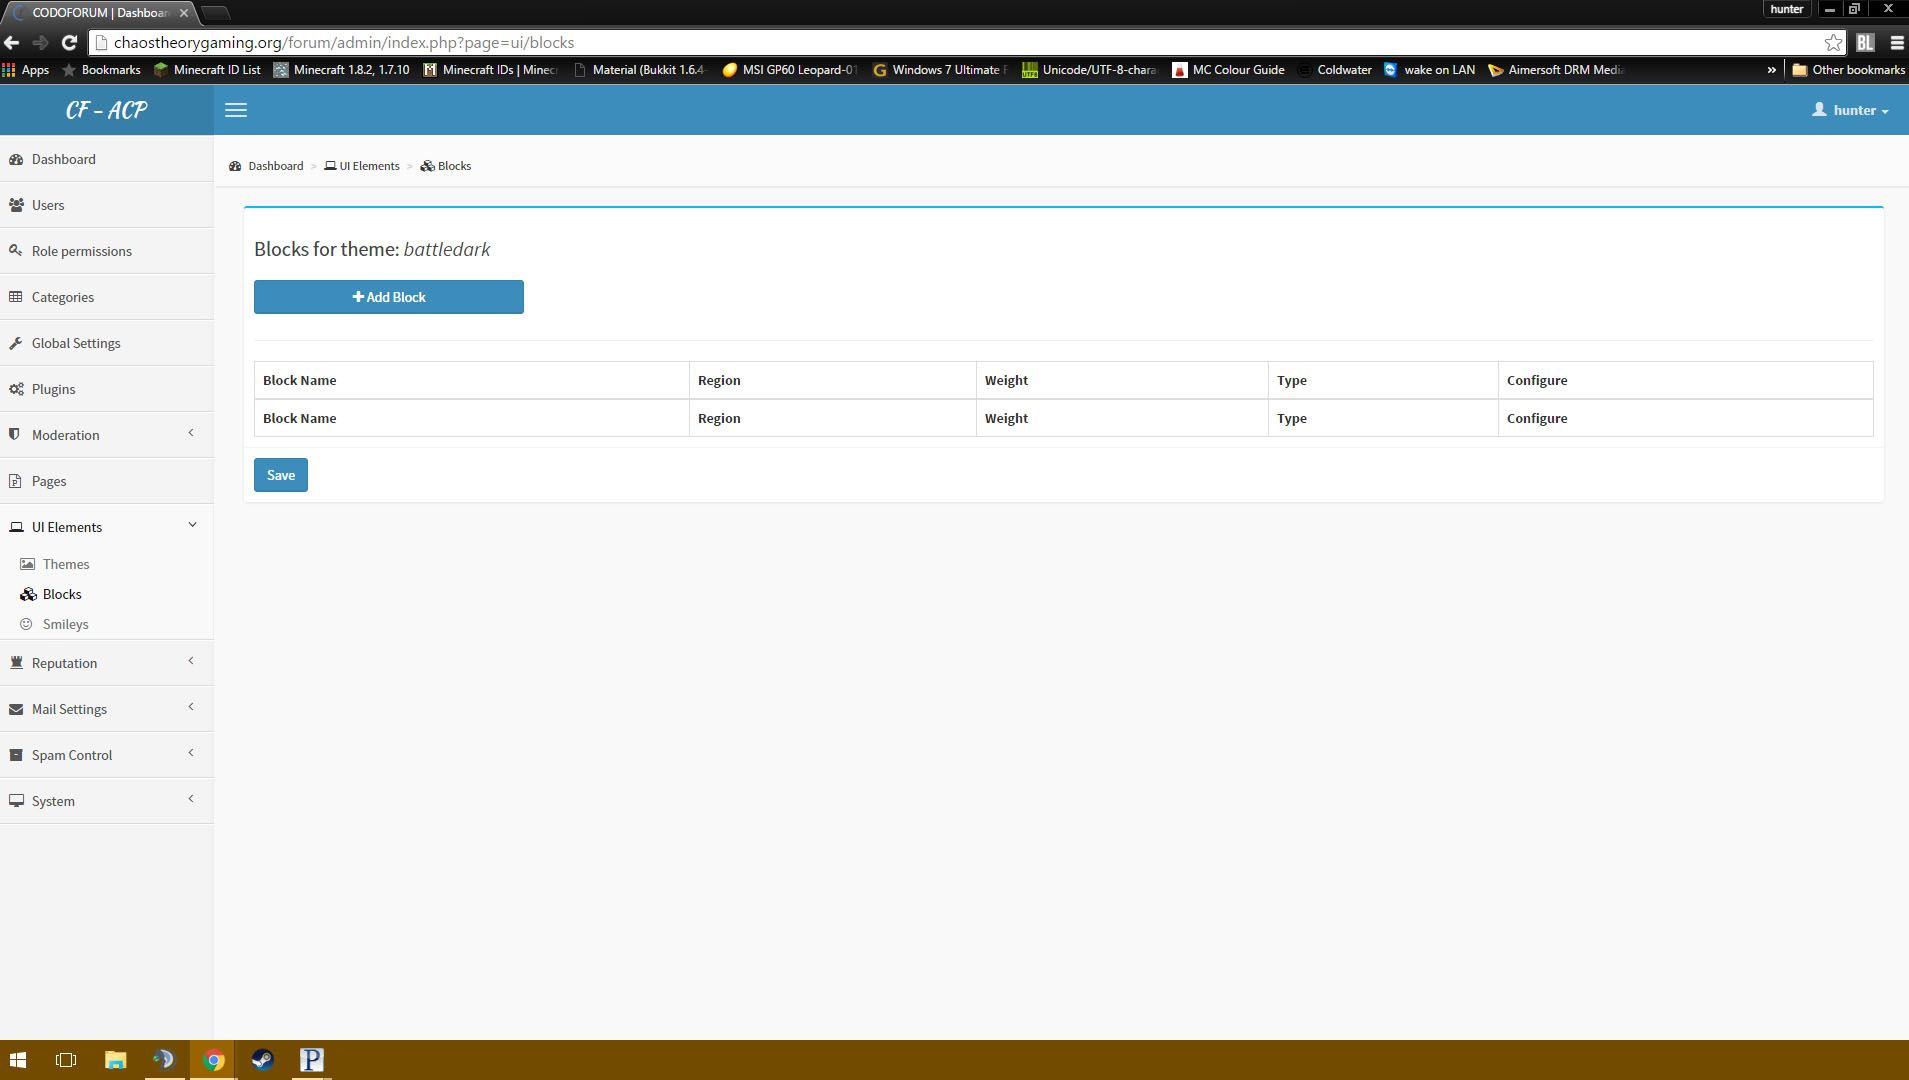Viewport: 1909px width, 1080px height.
Task: Open the Themes submenu item
Action: tap(66, 564)
